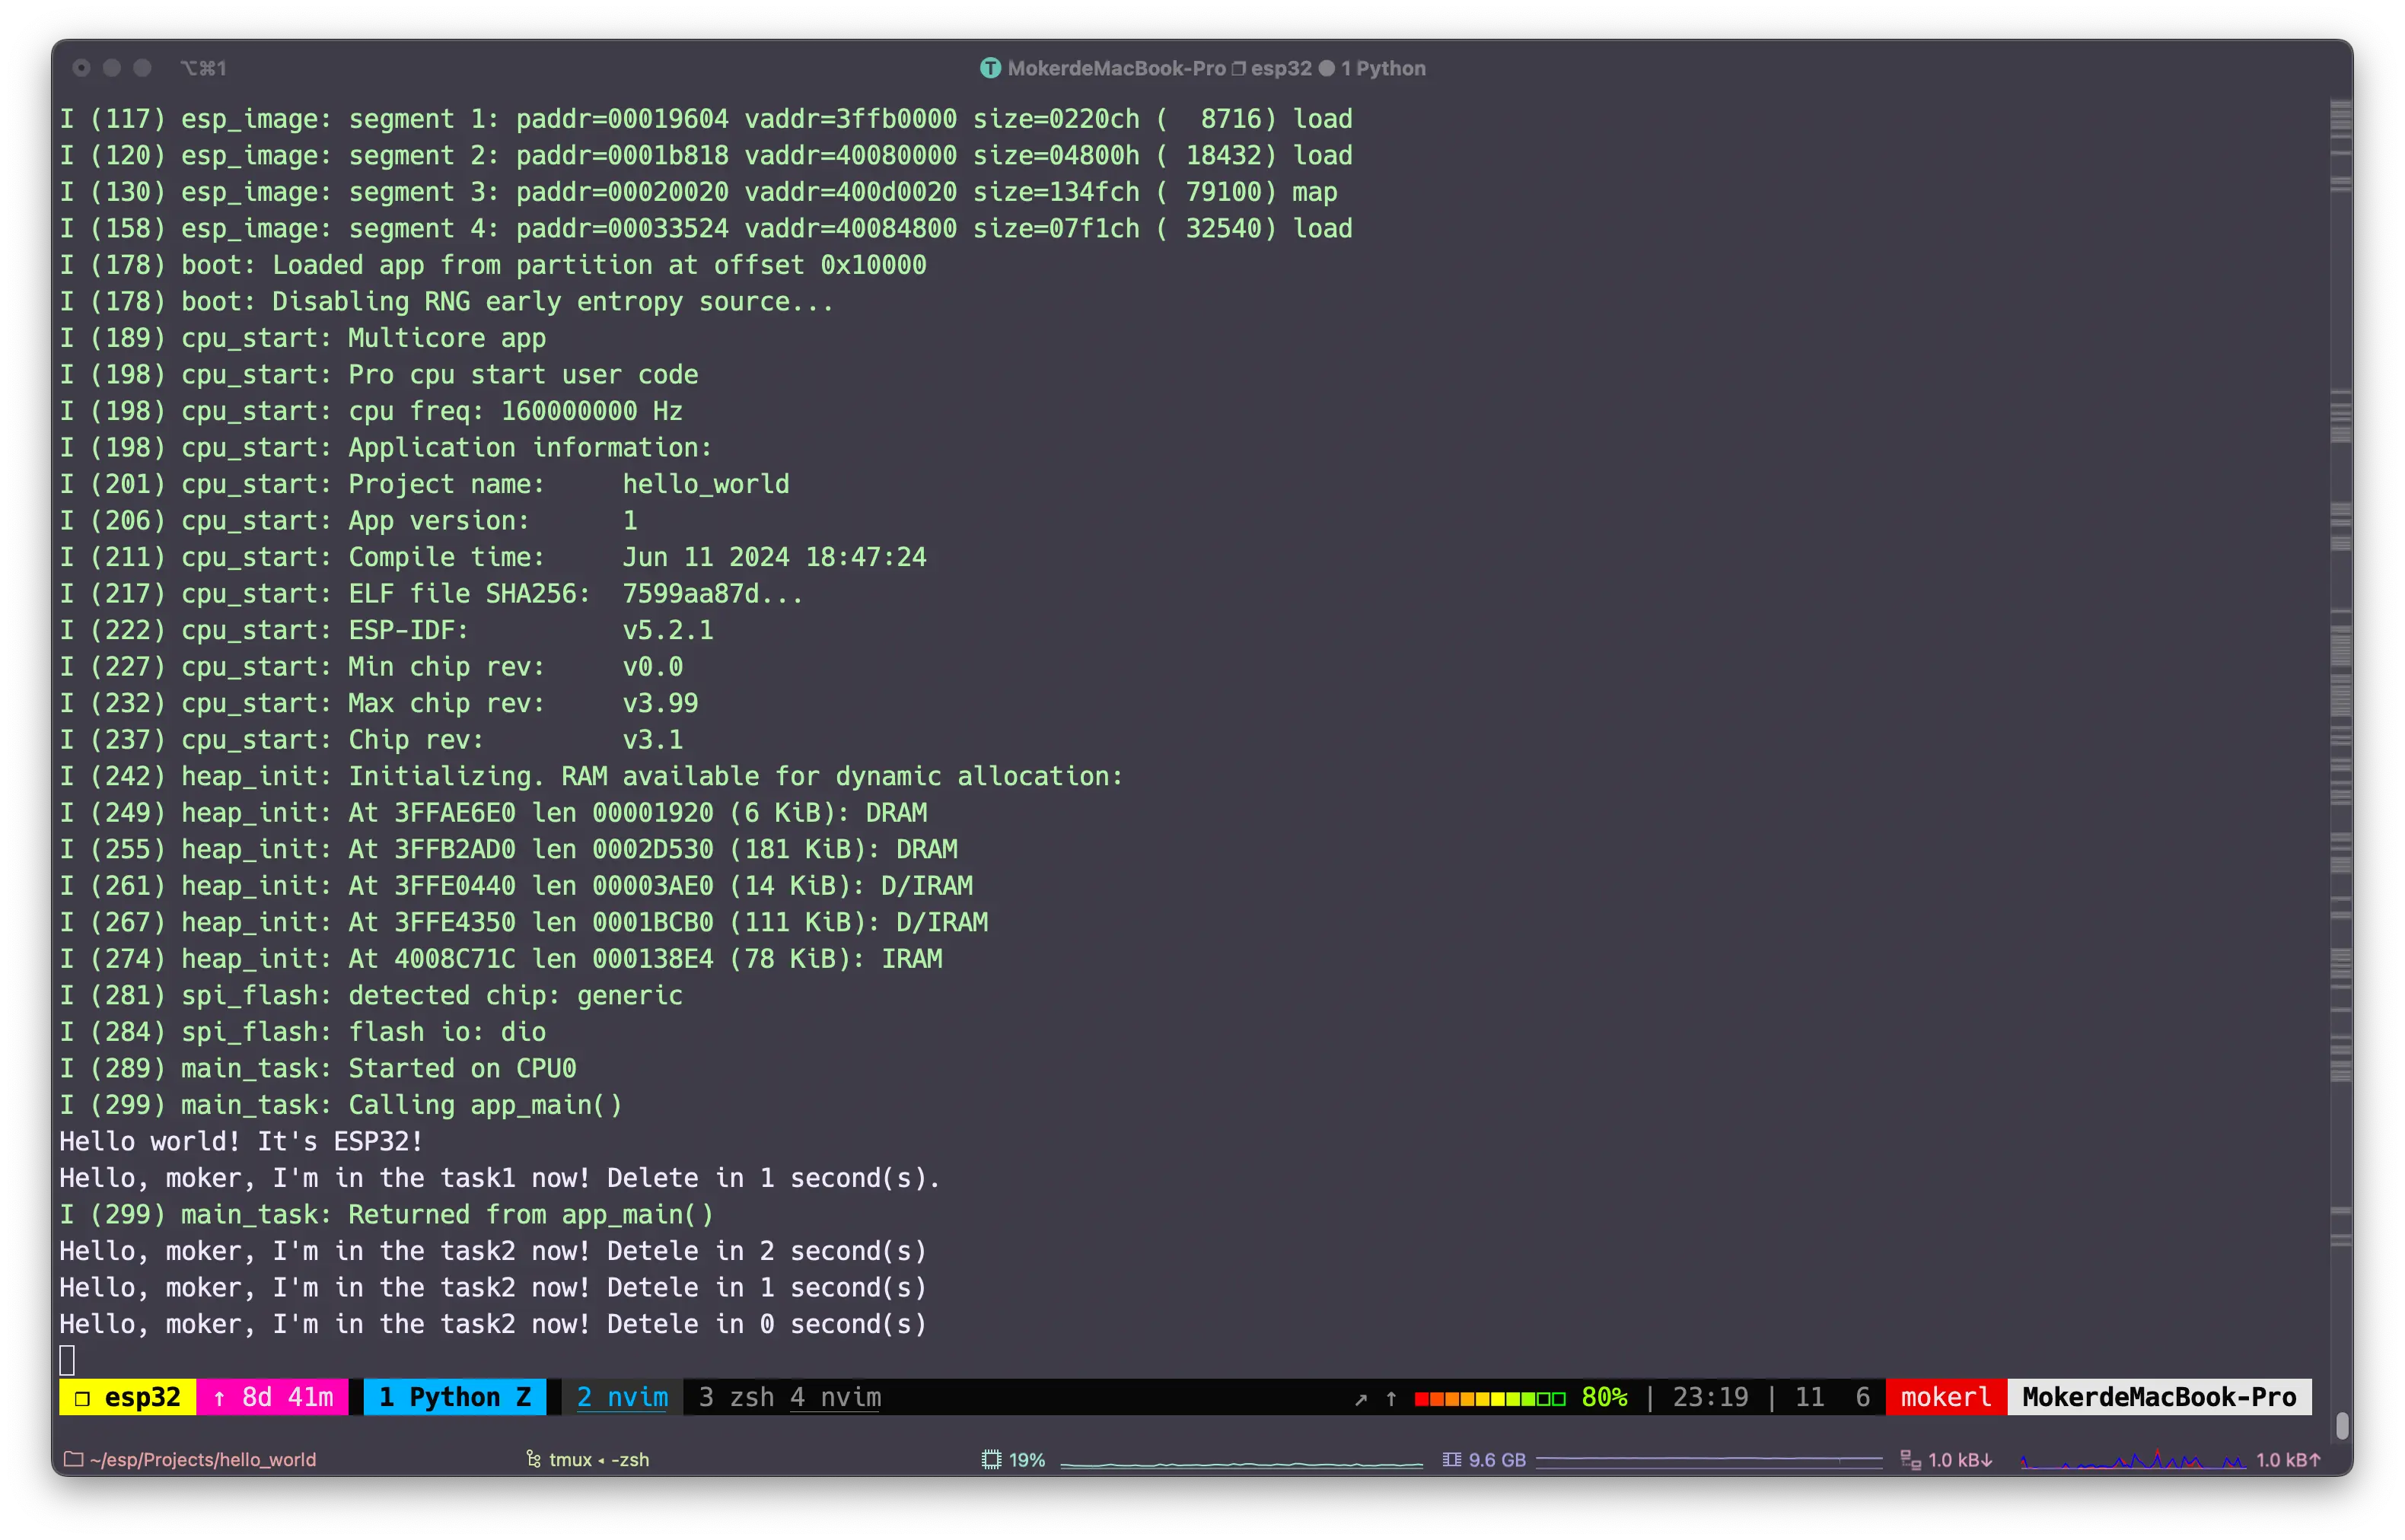This screenshot has width=2405, height=1540.
Task: Click the tmux • -zsh job label
Action: coord(599,1459)
